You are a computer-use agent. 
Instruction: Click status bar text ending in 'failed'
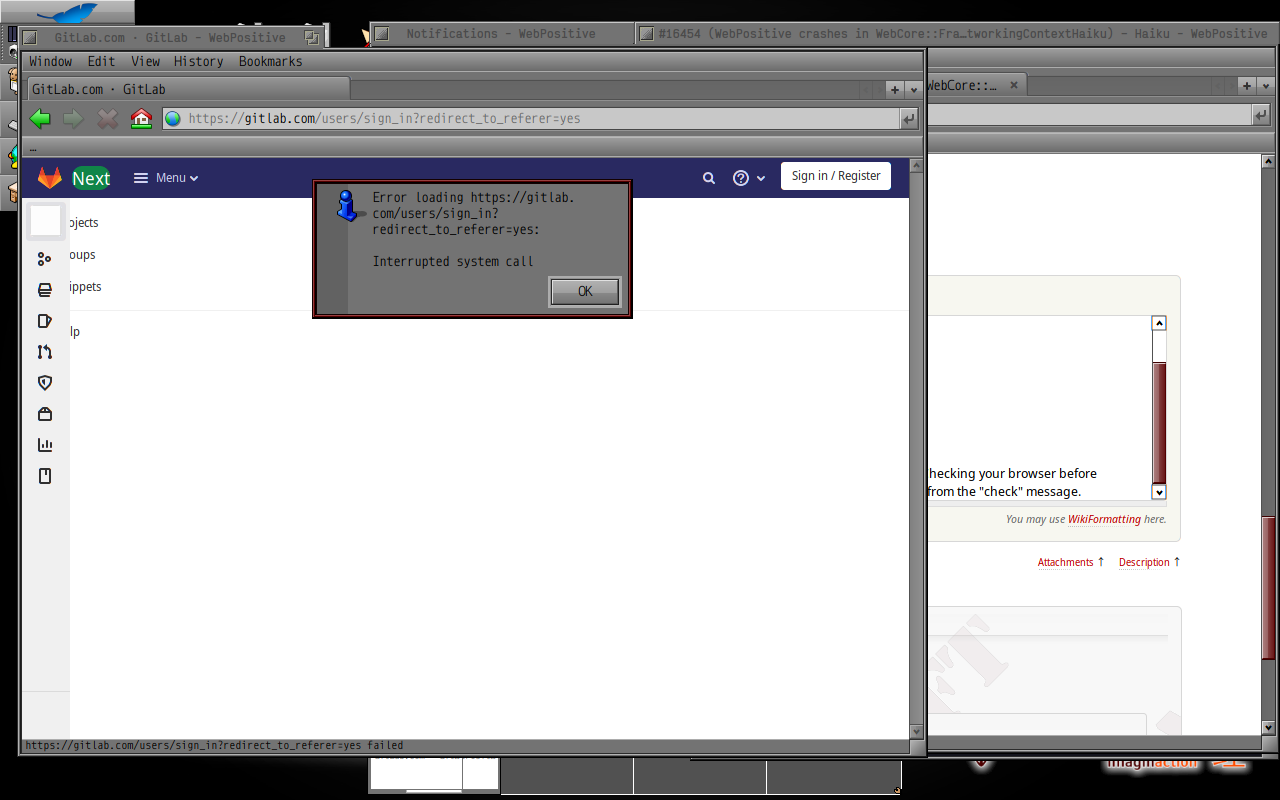[214, 745]
